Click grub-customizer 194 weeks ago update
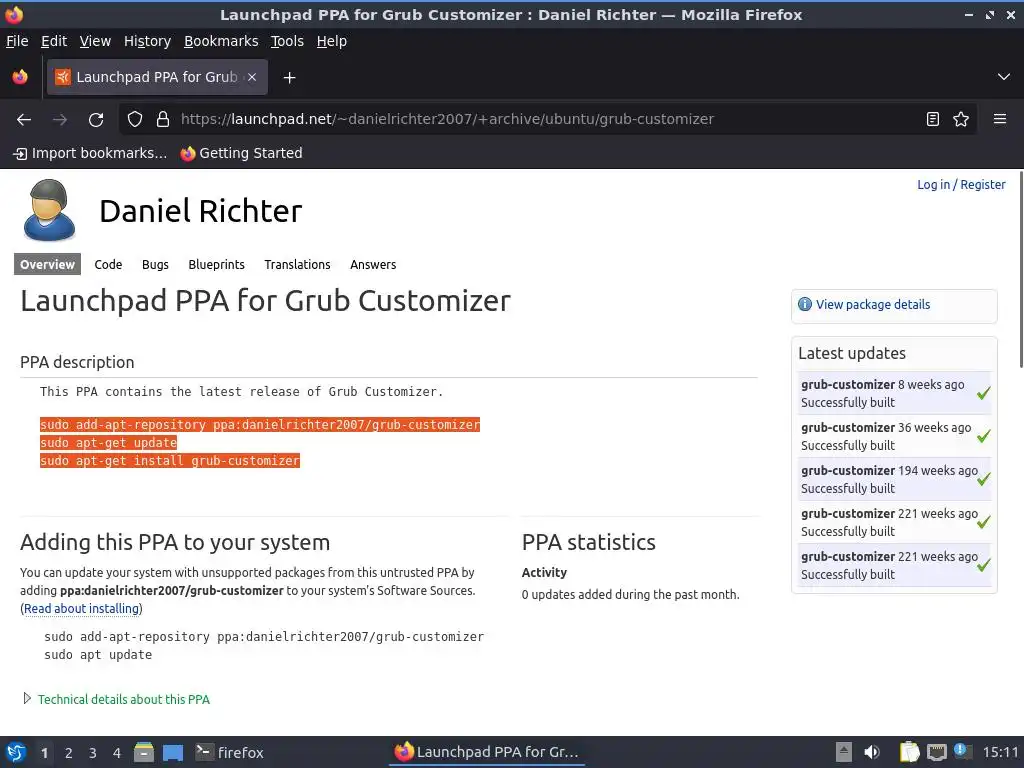 pos(895,479)
